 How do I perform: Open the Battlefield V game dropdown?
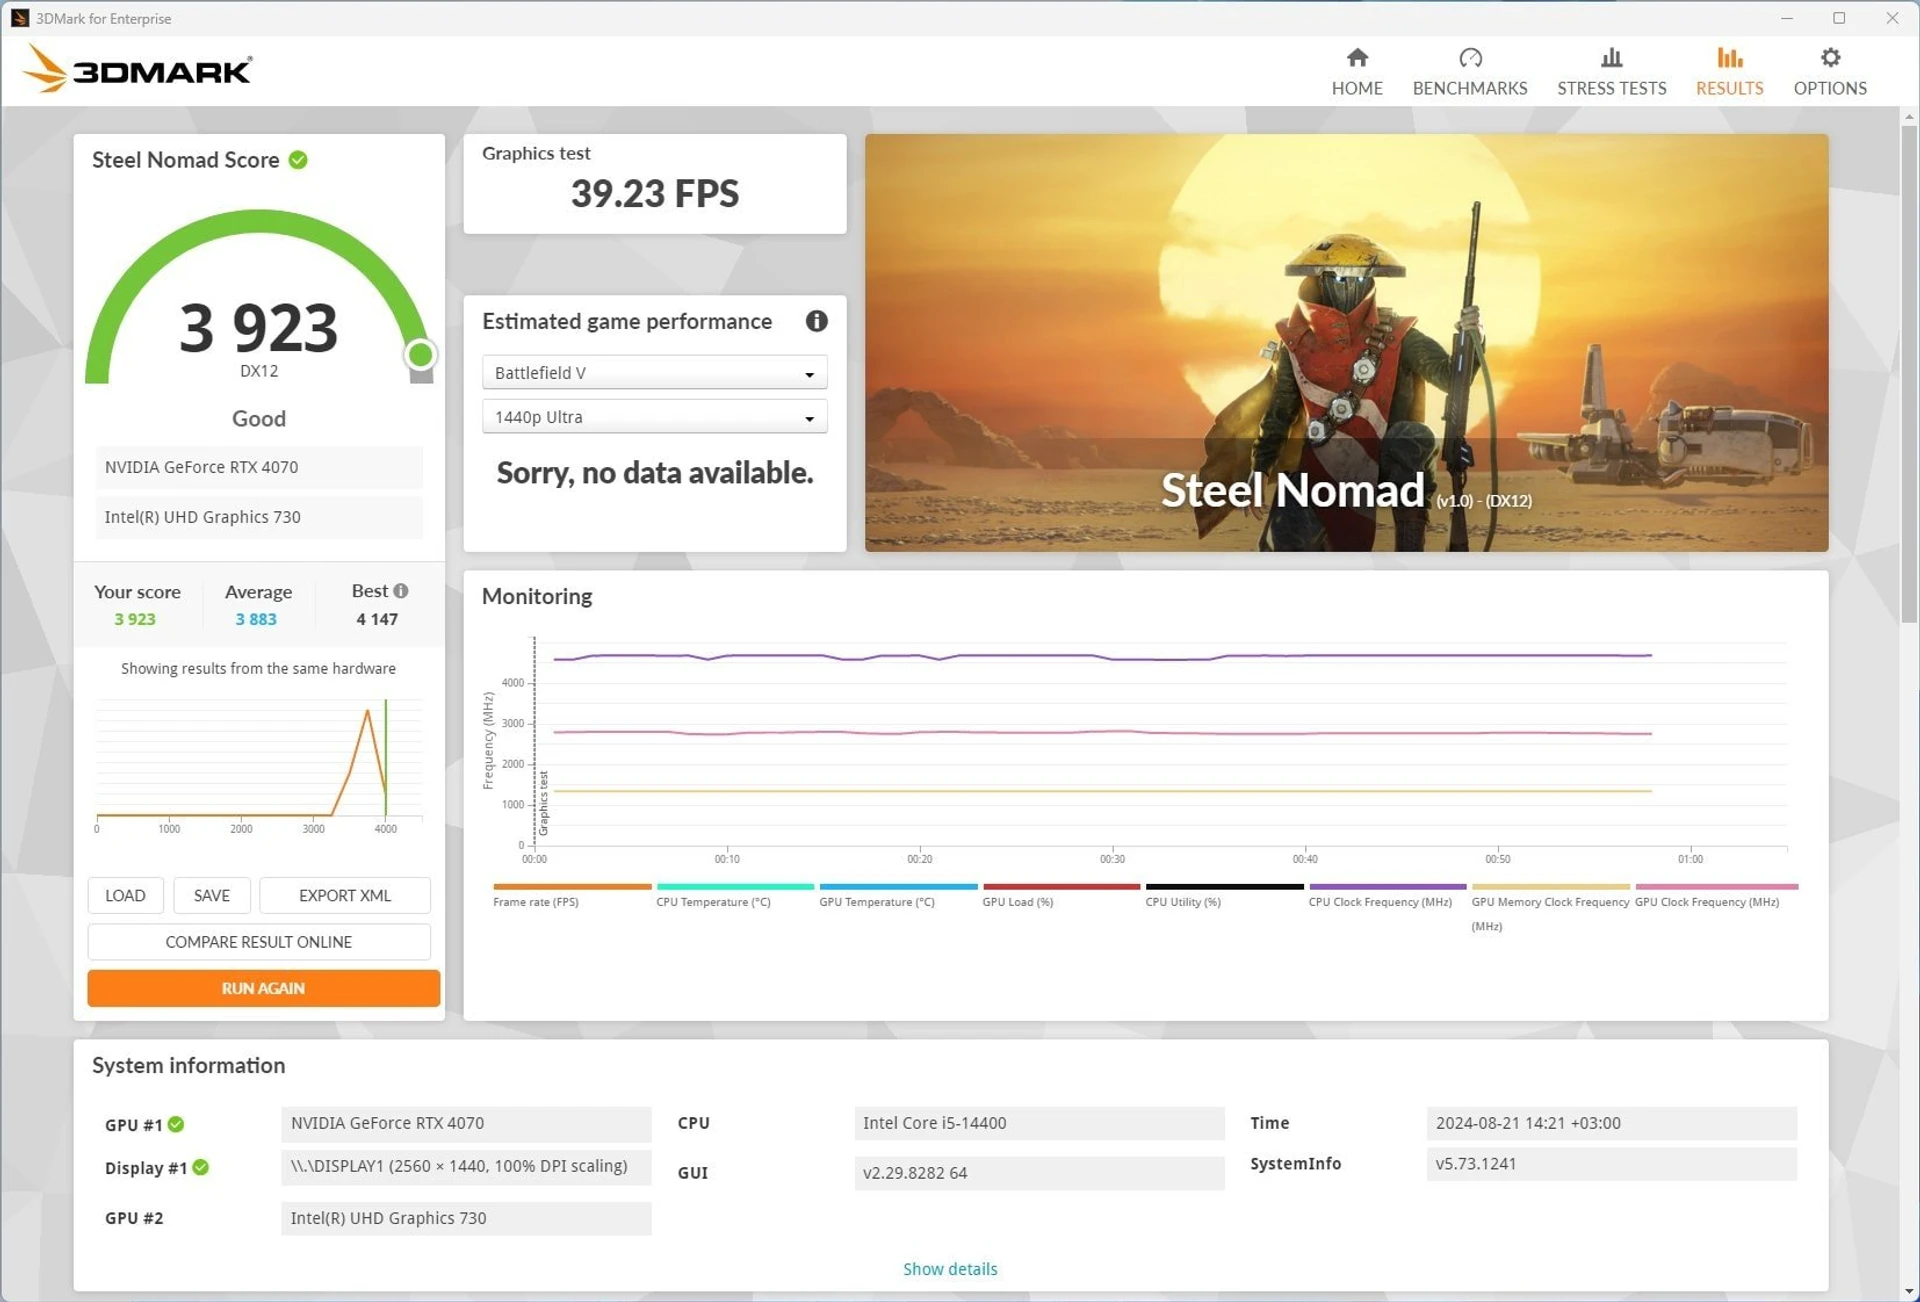(654, 372)
